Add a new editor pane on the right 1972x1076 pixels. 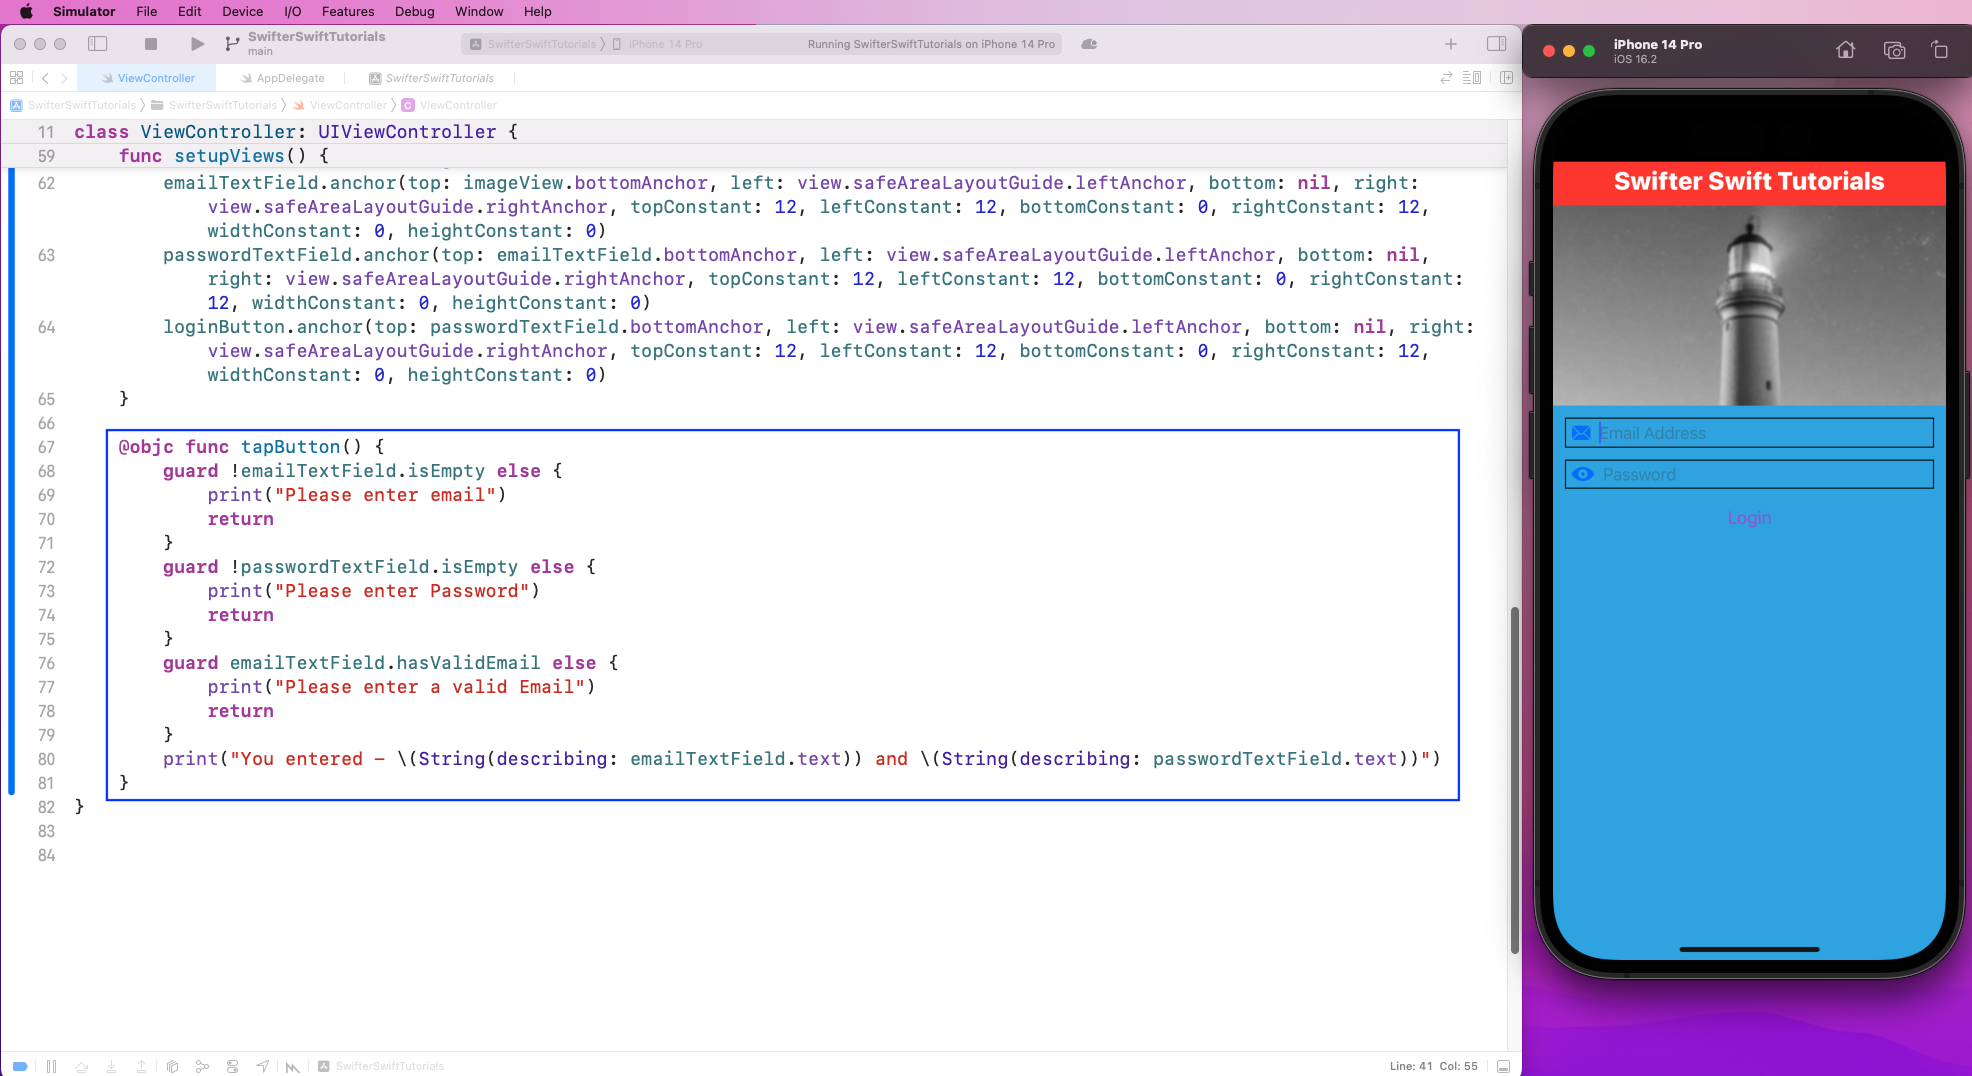[1506, 78]
